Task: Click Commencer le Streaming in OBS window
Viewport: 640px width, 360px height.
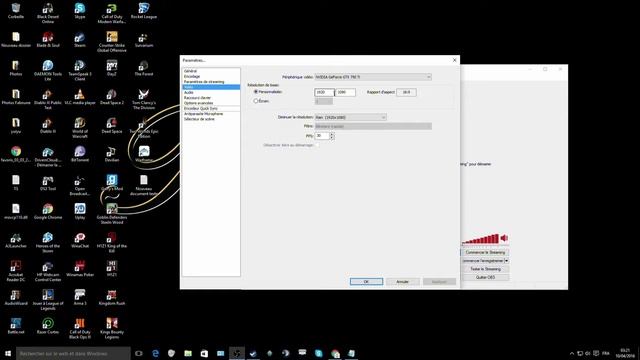Action: 485,252
